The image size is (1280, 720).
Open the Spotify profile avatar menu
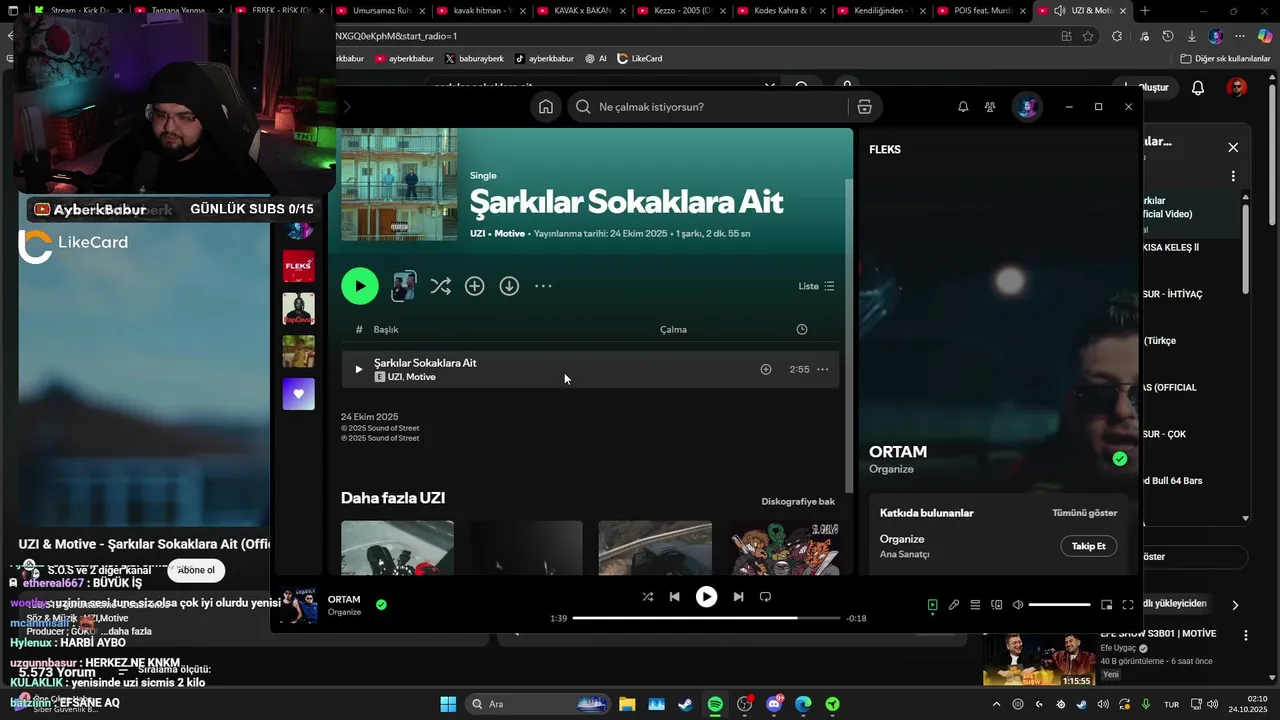(x=1027, y=107)
